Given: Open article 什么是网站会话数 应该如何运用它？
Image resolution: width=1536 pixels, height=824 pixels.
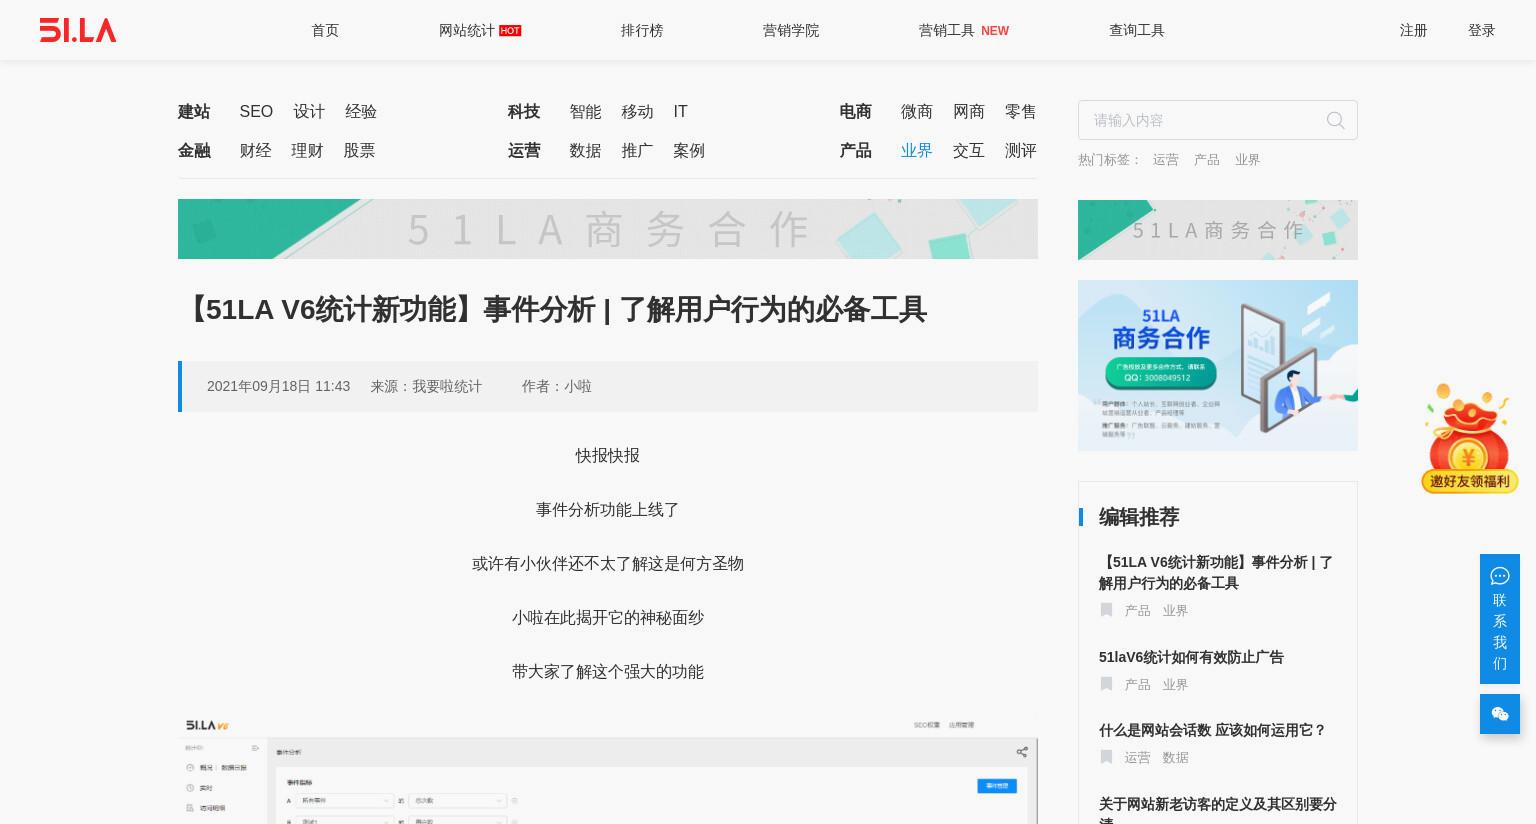Looking at the screenshot, I should pos(1212,730).
